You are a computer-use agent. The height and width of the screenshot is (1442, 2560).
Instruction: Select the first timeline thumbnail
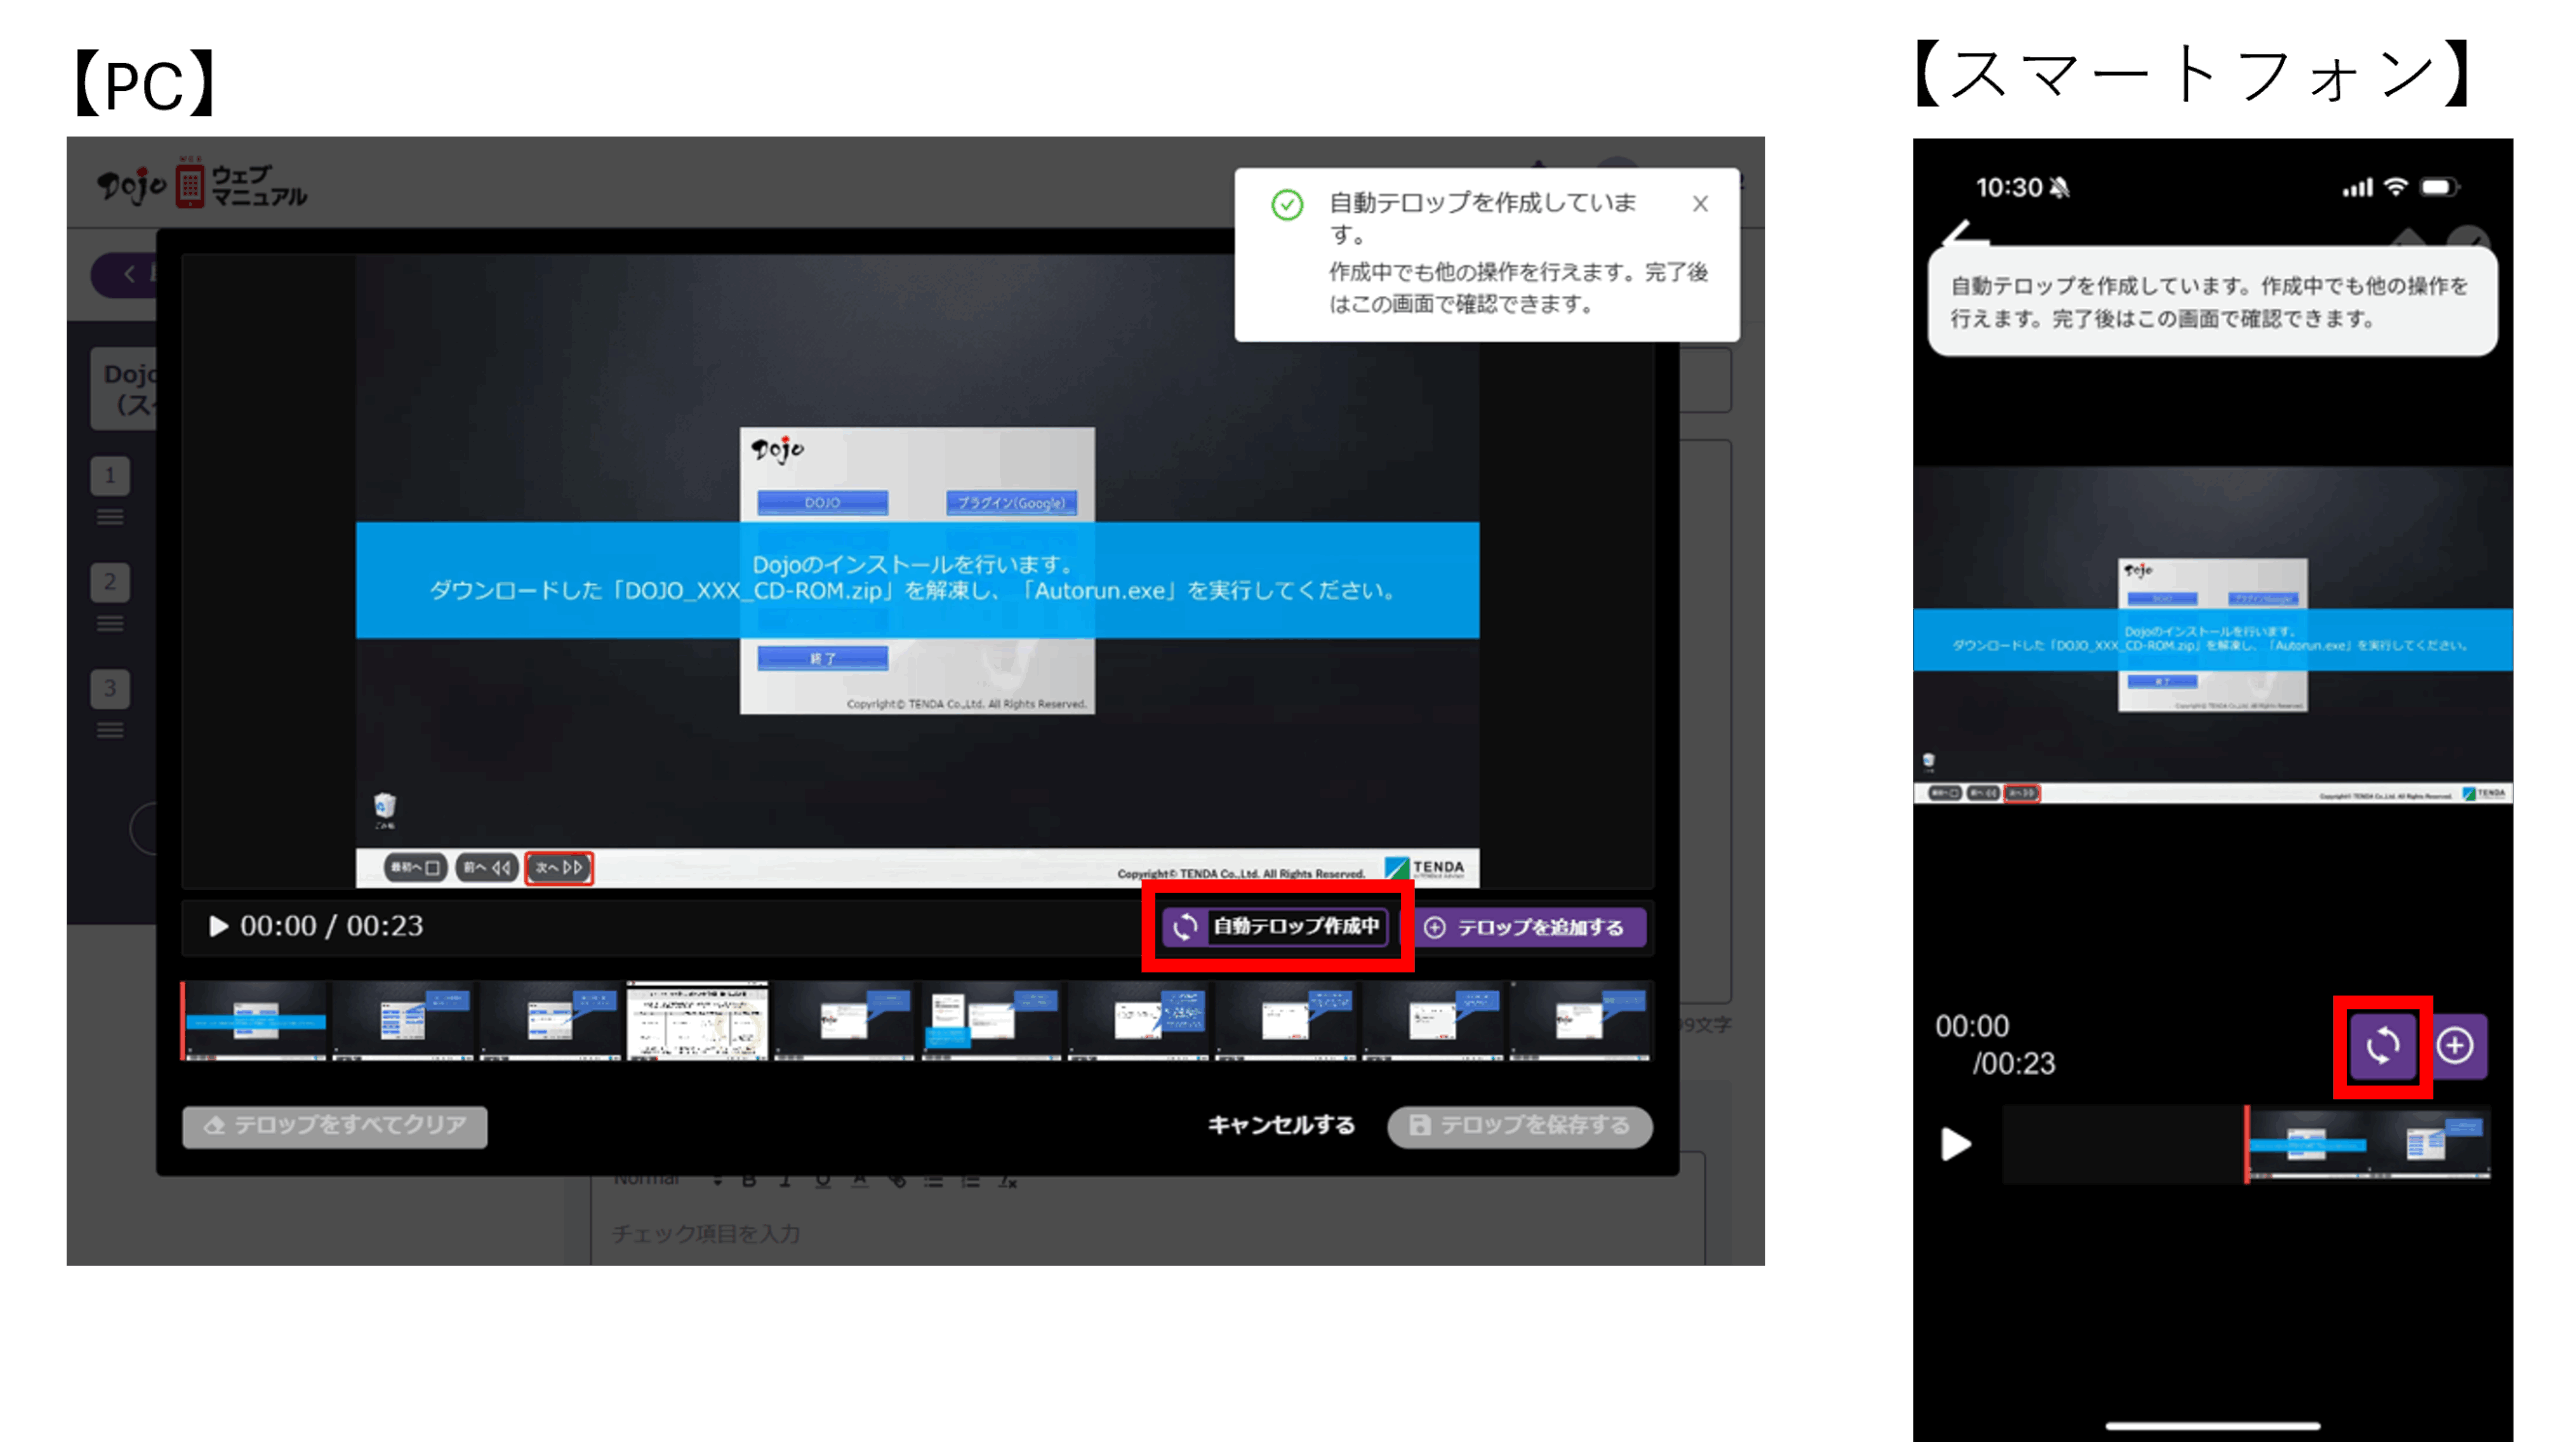click(x=256, y=1021)
